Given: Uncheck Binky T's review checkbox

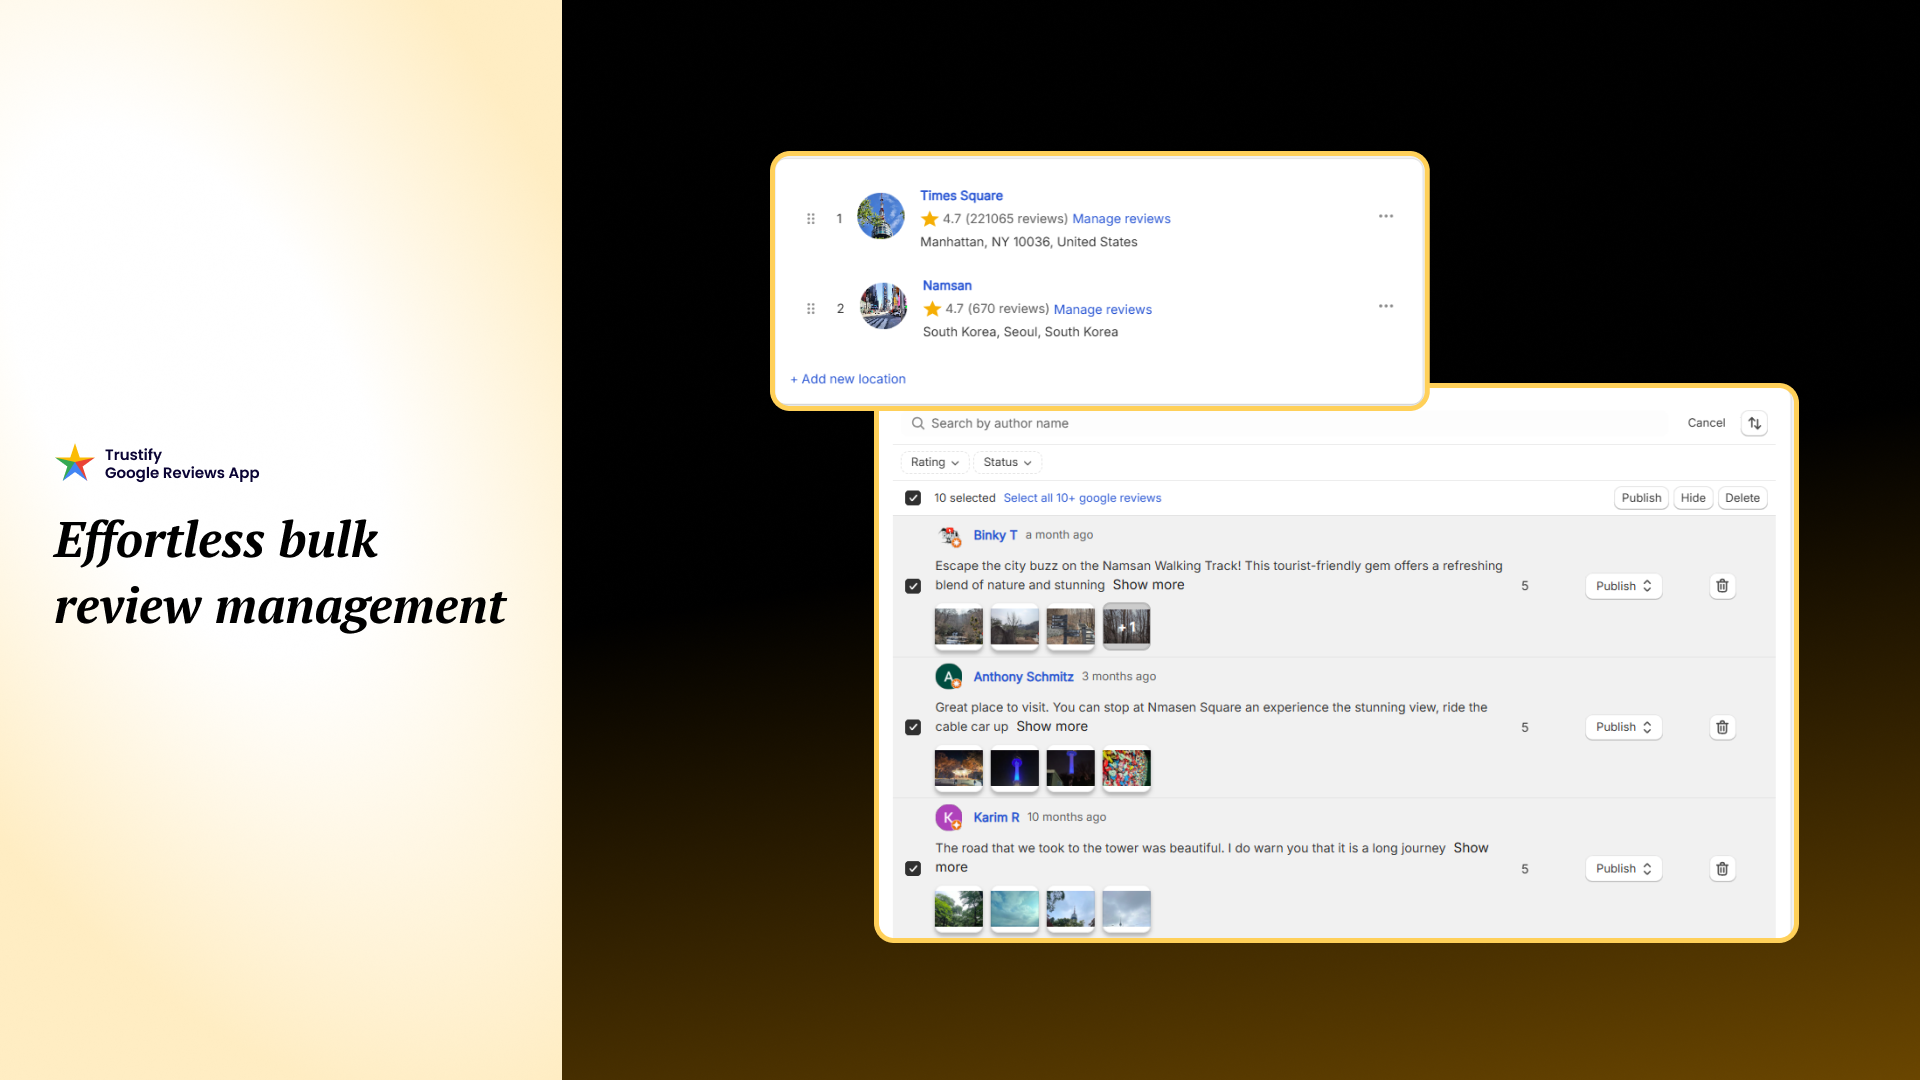Looking at the screenshot, I should [913, 586].
